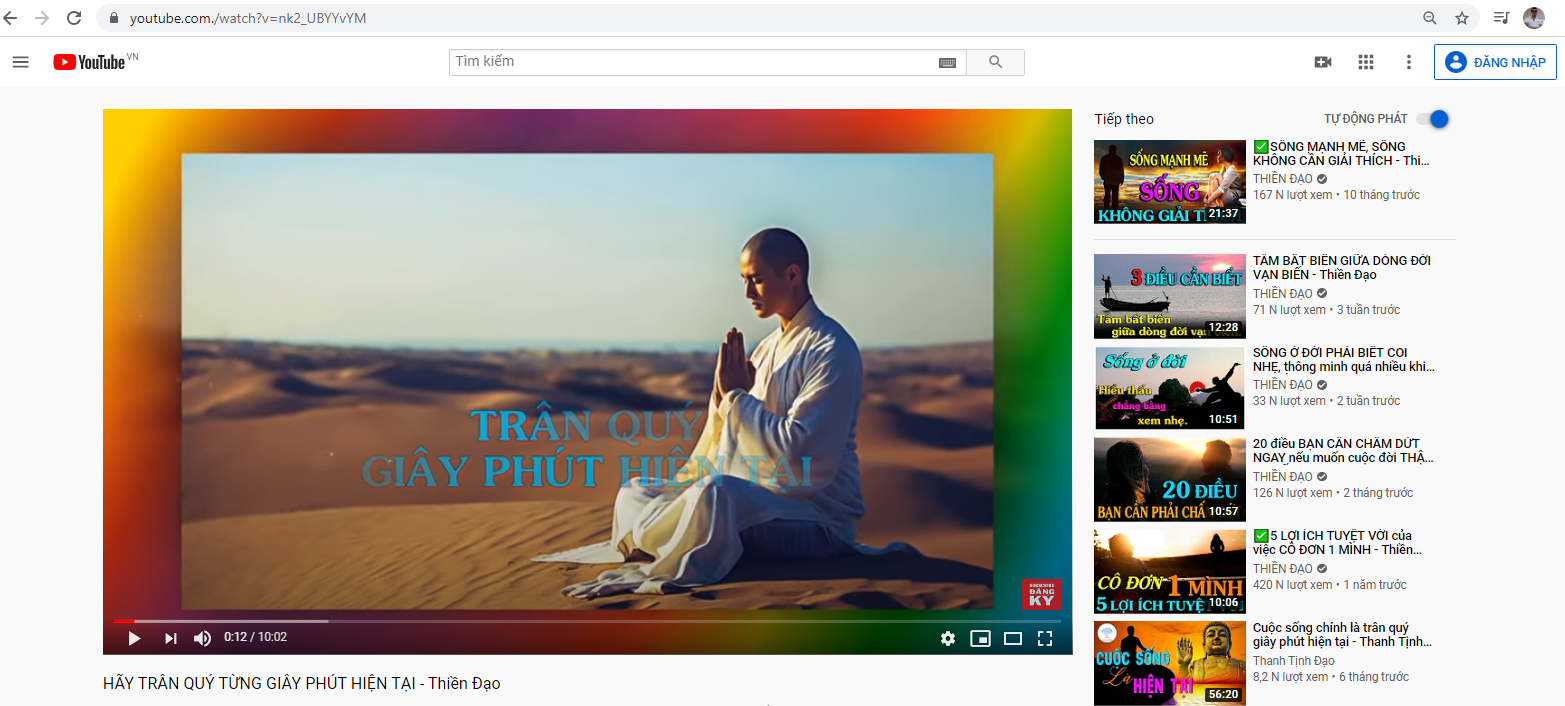Open on-screen keyboard in search box
The image size is (1565, 706).
pyautogui.click(x=948, y=62)
